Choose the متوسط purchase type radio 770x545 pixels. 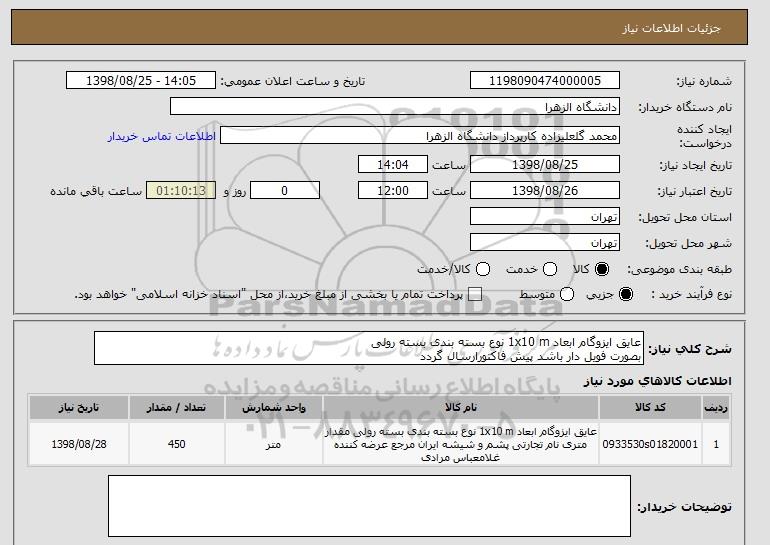coord(567,295)
